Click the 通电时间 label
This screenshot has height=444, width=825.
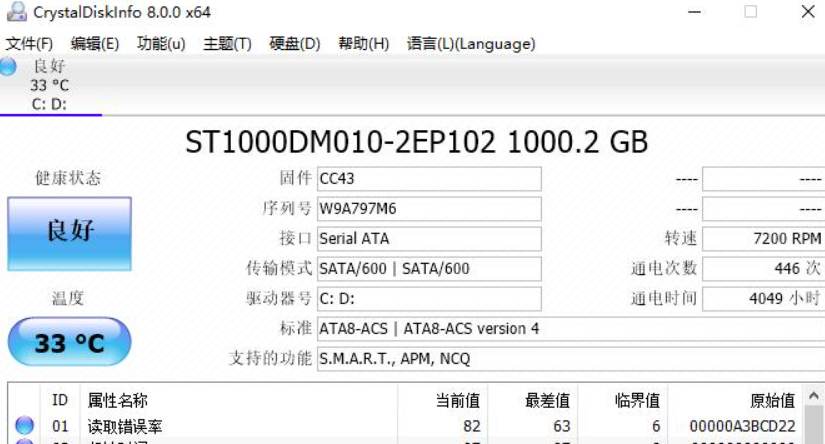[x=664, y=298]
